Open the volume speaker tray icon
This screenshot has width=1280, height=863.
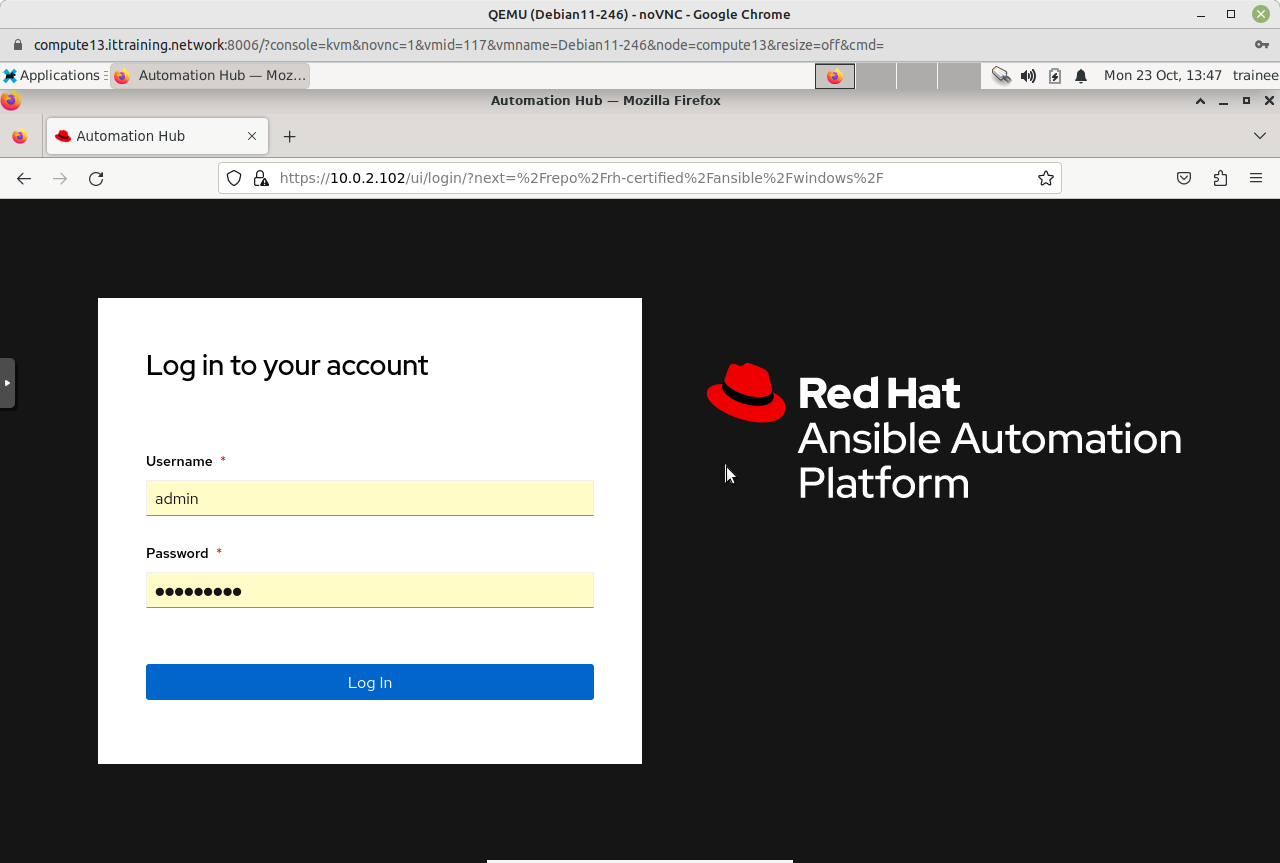click(1028, 75)
